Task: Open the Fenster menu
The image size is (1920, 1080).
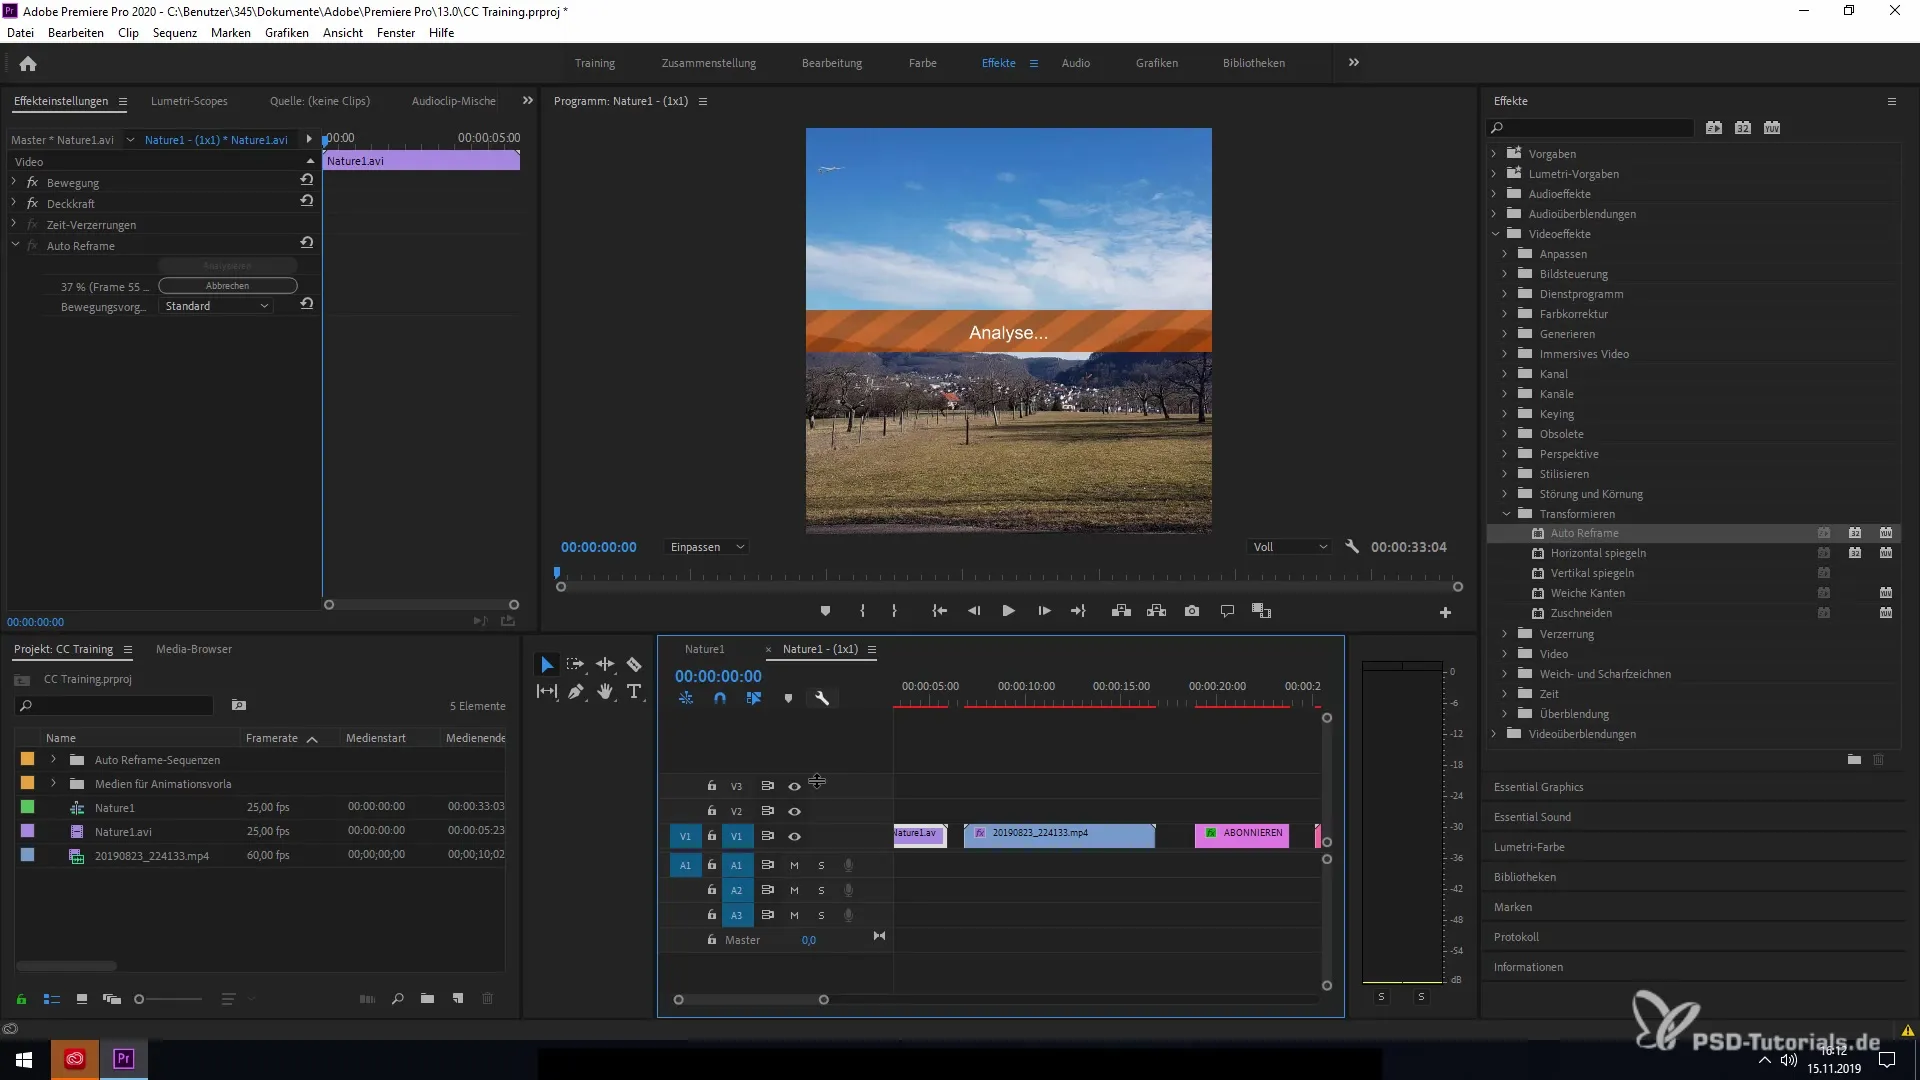Action: 396,33
